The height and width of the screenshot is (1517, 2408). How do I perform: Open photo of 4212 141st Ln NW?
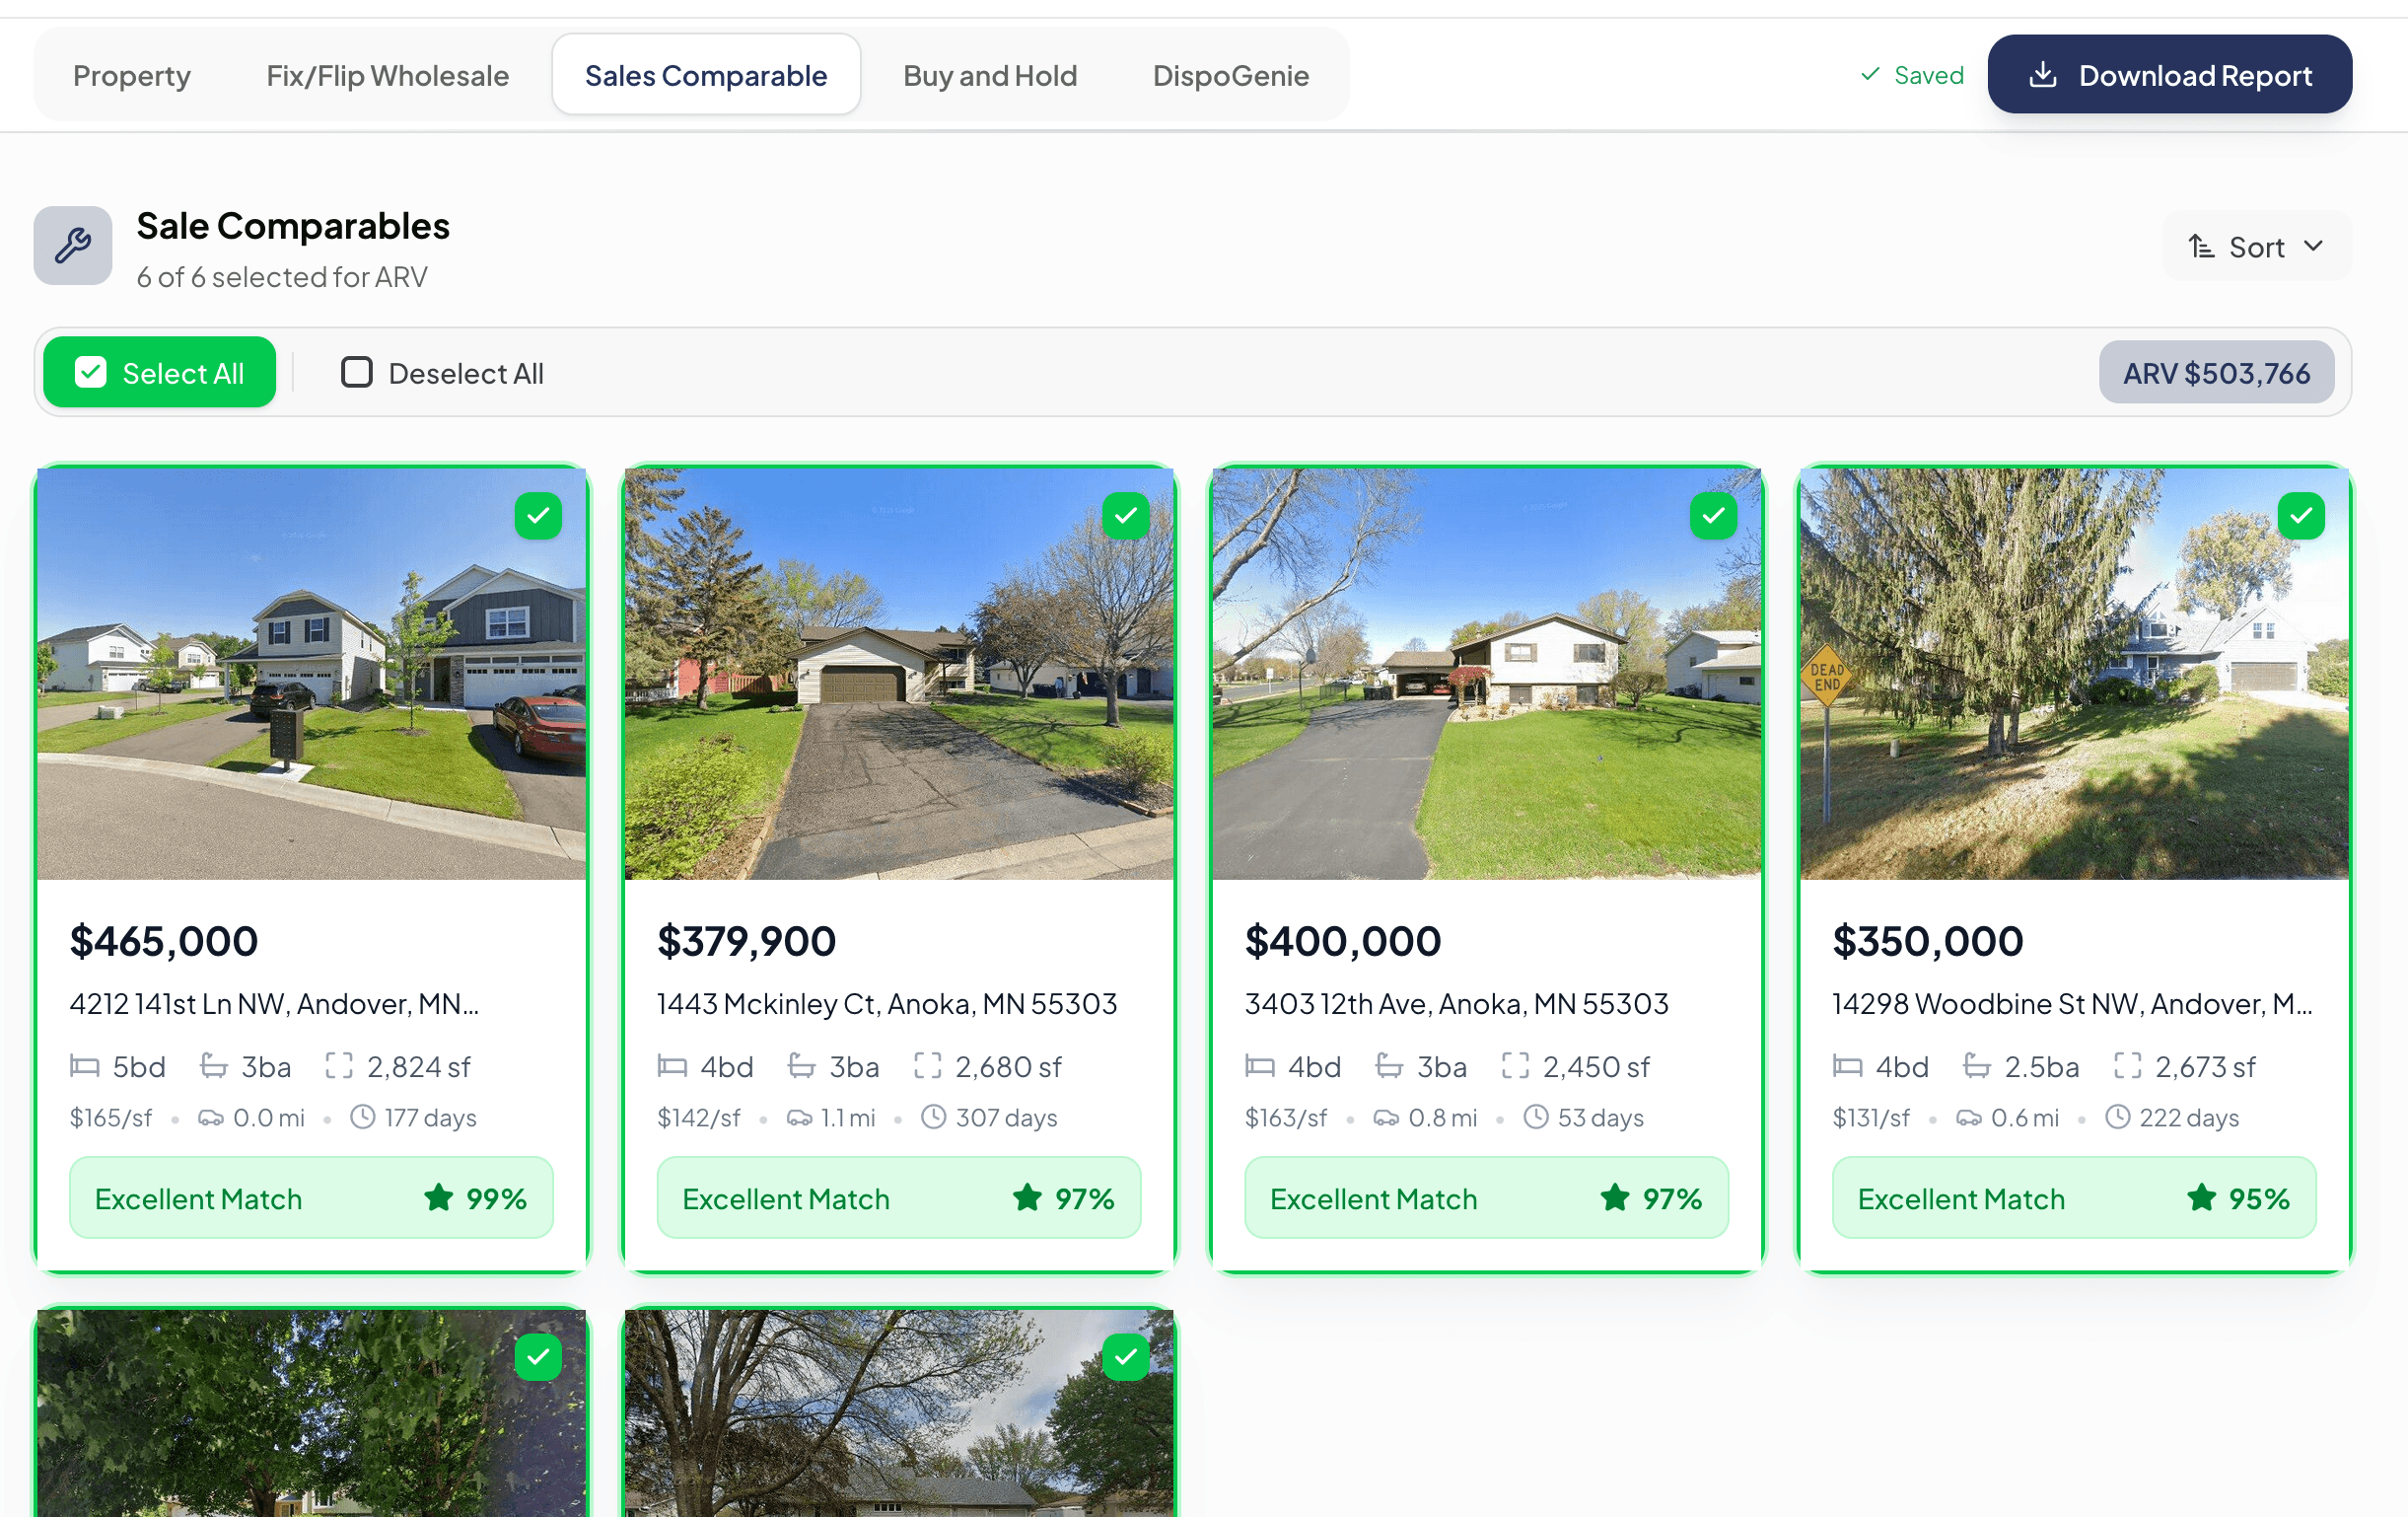(x=312, y=674)
